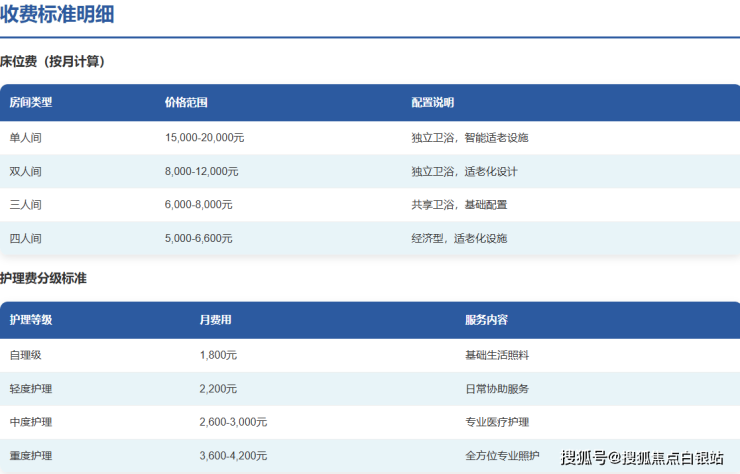Screen dimensions: 740x474
Task: Click the 搜狐号@搜狐焦点白银站 watermark
Action: click(x=642, y=458)
